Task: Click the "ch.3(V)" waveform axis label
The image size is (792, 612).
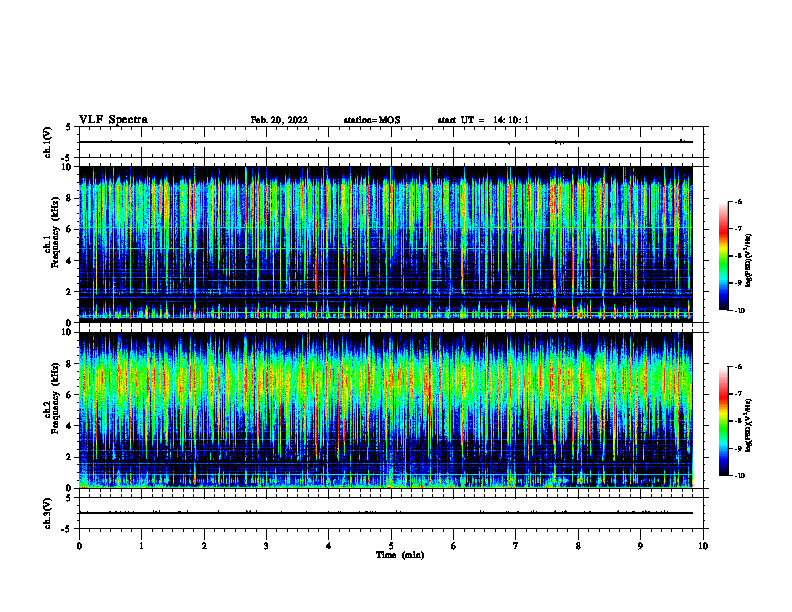Action: pos(48,513)
